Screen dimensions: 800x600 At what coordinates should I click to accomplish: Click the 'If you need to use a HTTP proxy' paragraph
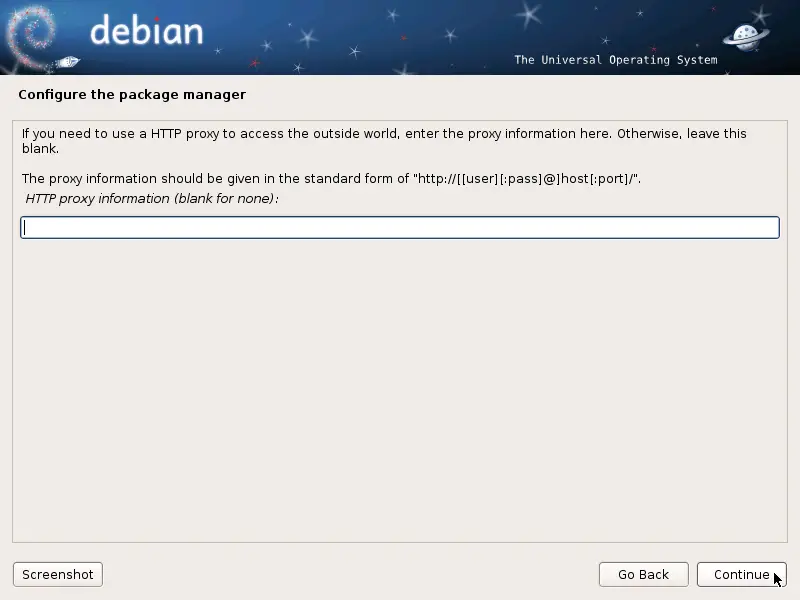click(x=384, y=141)
